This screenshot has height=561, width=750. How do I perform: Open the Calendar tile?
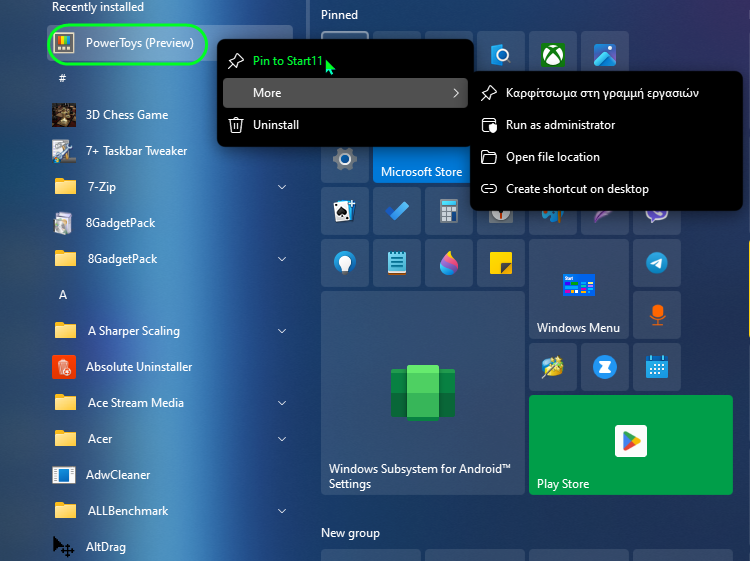656,367
